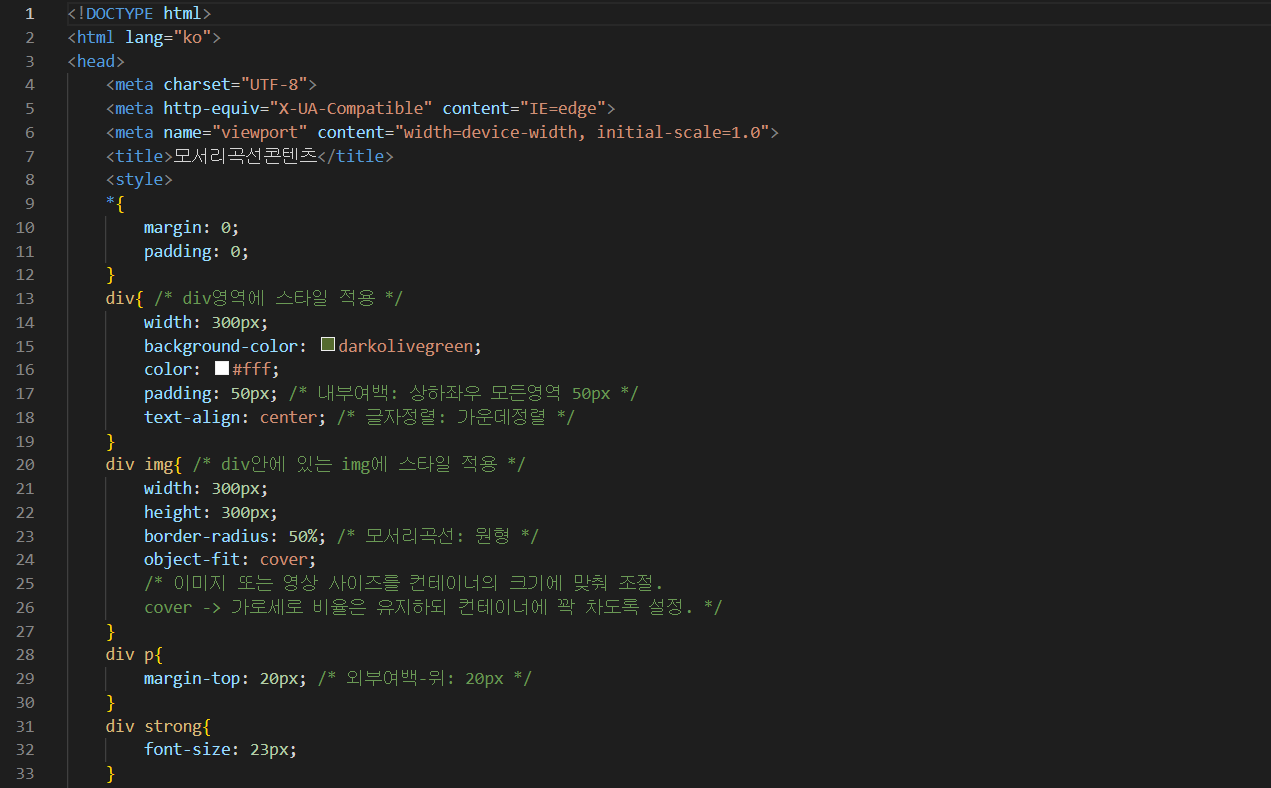Select line number 8 in the gutter
Viewport: 1271px width, 788px height.
pyautogui.click(x=29, y=180)
